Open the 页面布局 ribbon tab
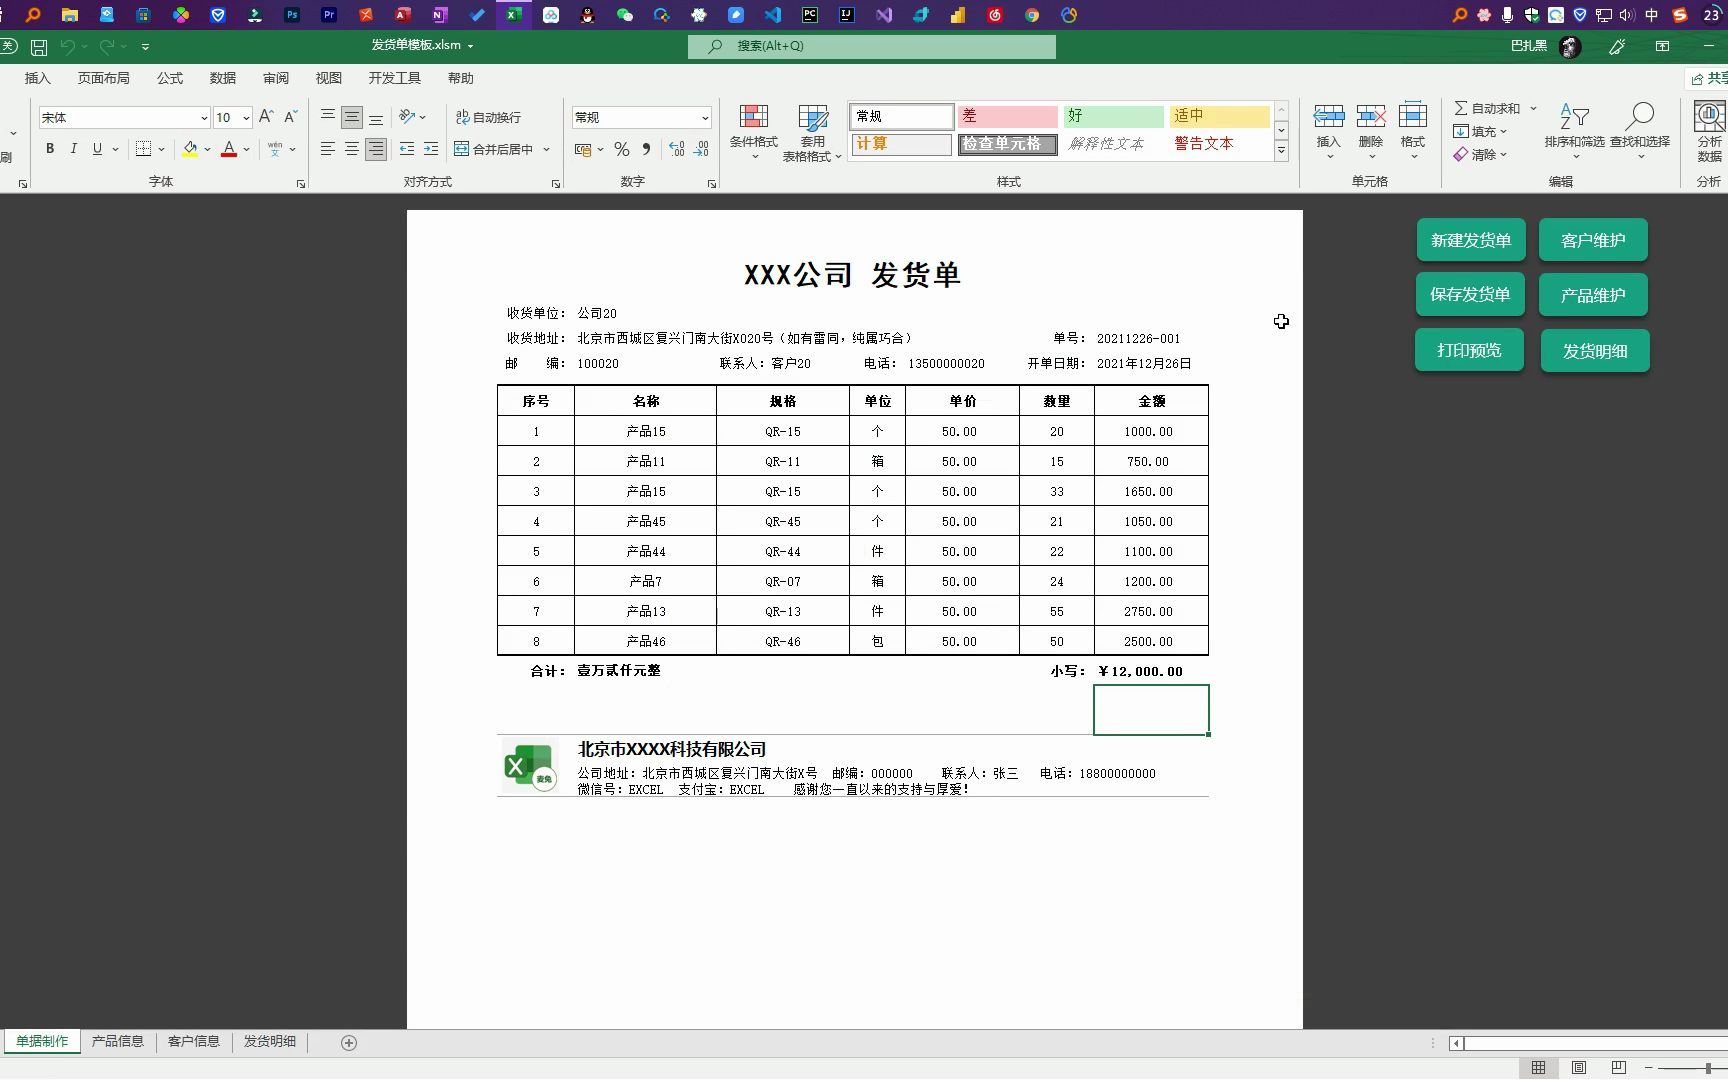 point(104,78)
